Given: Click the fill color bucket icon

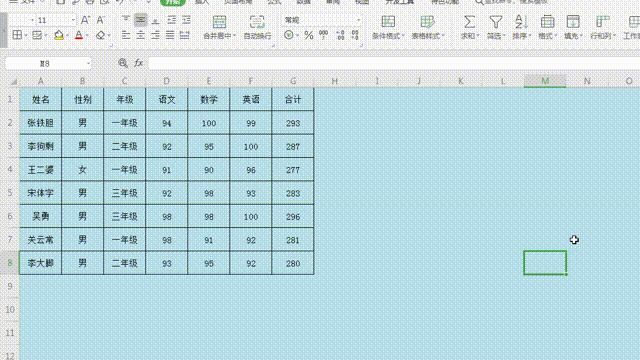Looking at the screenshot, I should [59, 36].
